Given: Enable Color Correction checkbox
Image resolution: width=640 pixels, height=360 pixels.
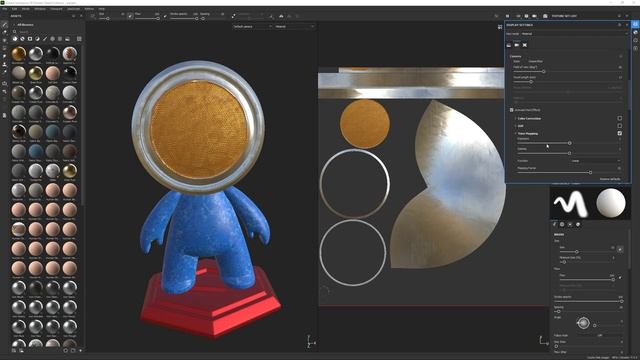Looking at the screenshot, I should (620, 118).
